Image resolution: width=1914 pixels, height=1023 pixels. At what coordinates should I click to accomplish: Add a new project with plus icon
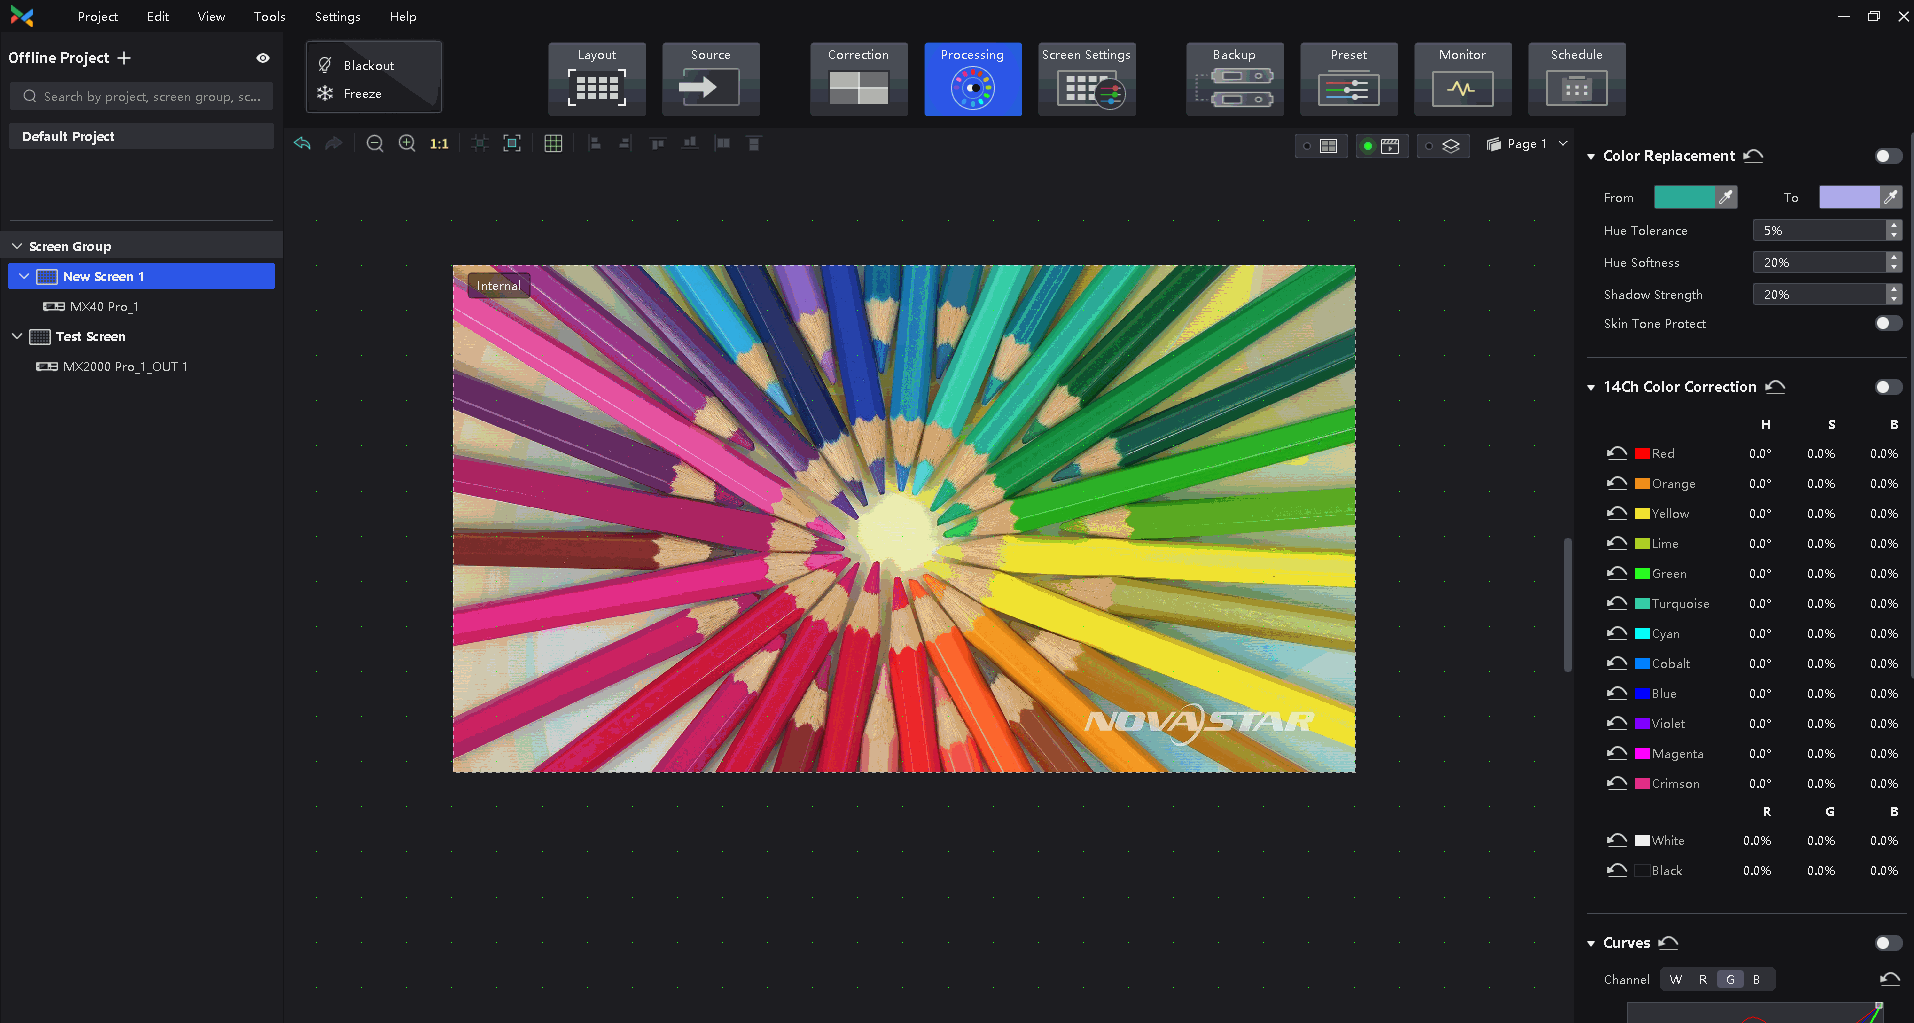coord(124,58)
